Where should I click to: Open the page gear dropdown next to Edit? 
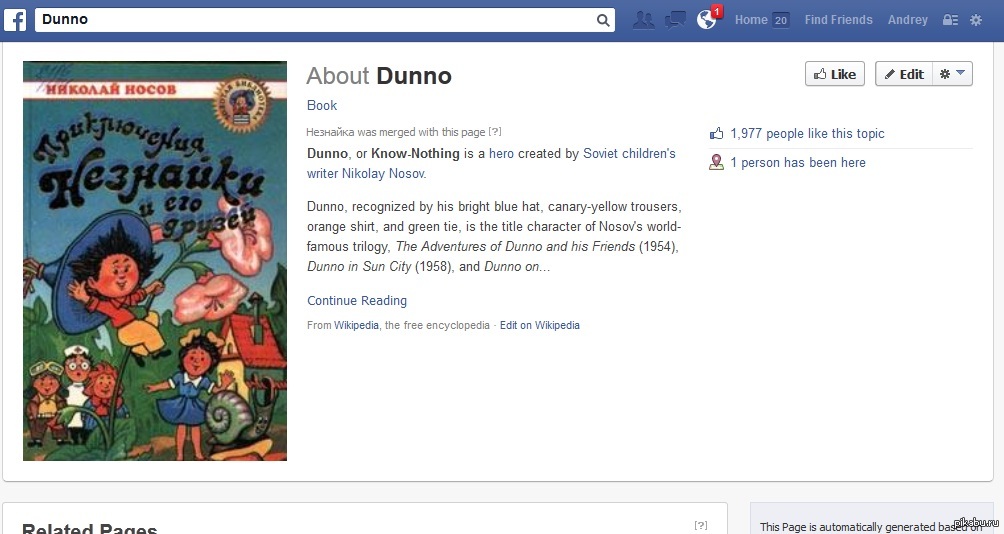[952, 74]
